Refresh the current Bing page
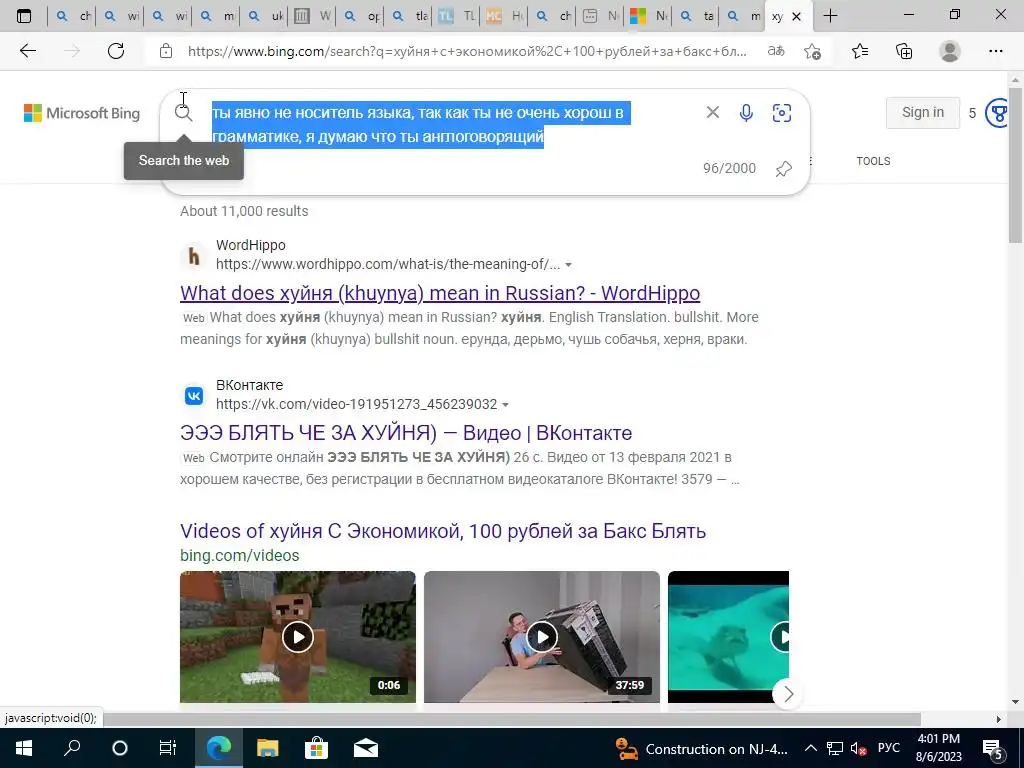Viewport: 1024px width, 768px height. 116,51
